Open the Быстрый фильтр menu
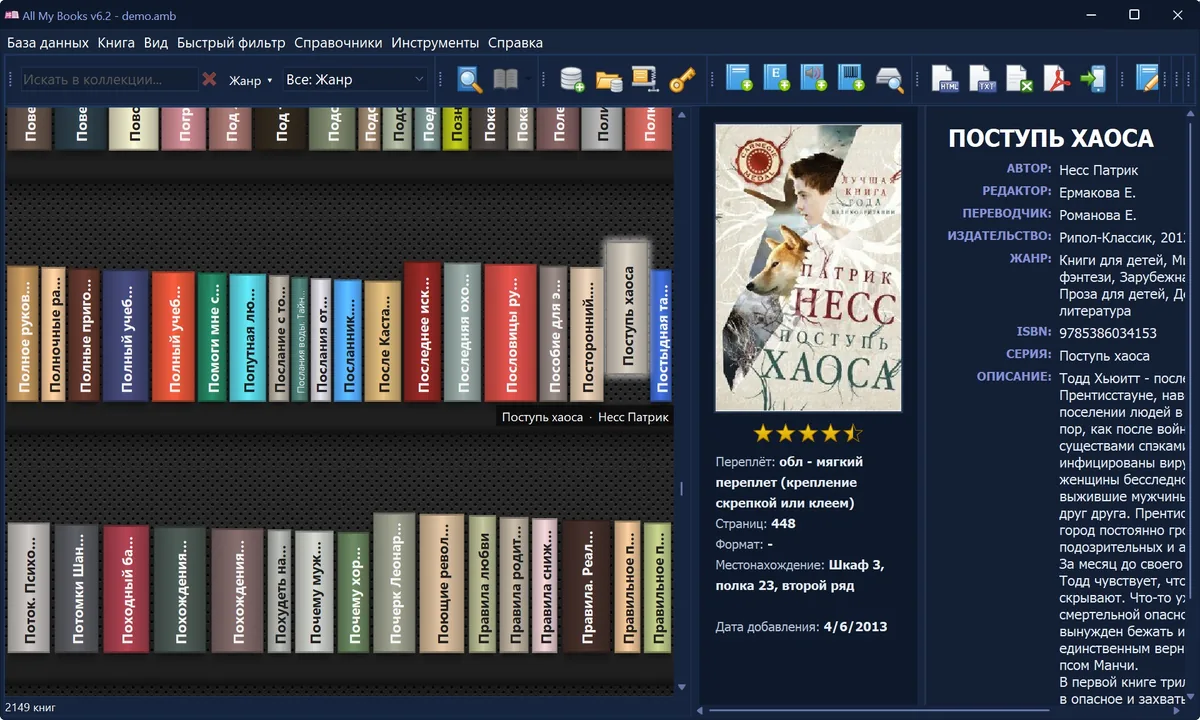Screen dimensions: 1200x720 231,43
